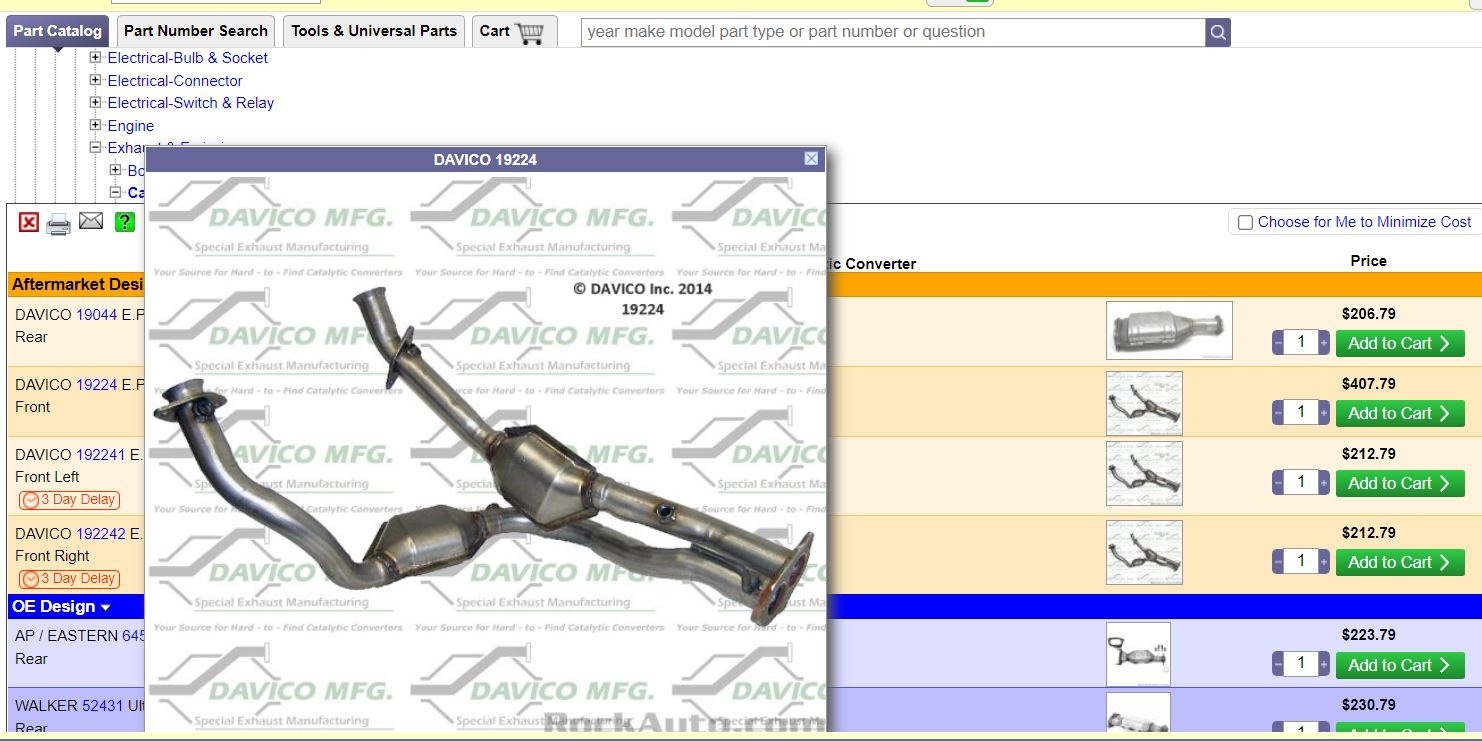Click the Electrical-Connector link
This screenshot has height=741, width=1482.
click(175, 81)
